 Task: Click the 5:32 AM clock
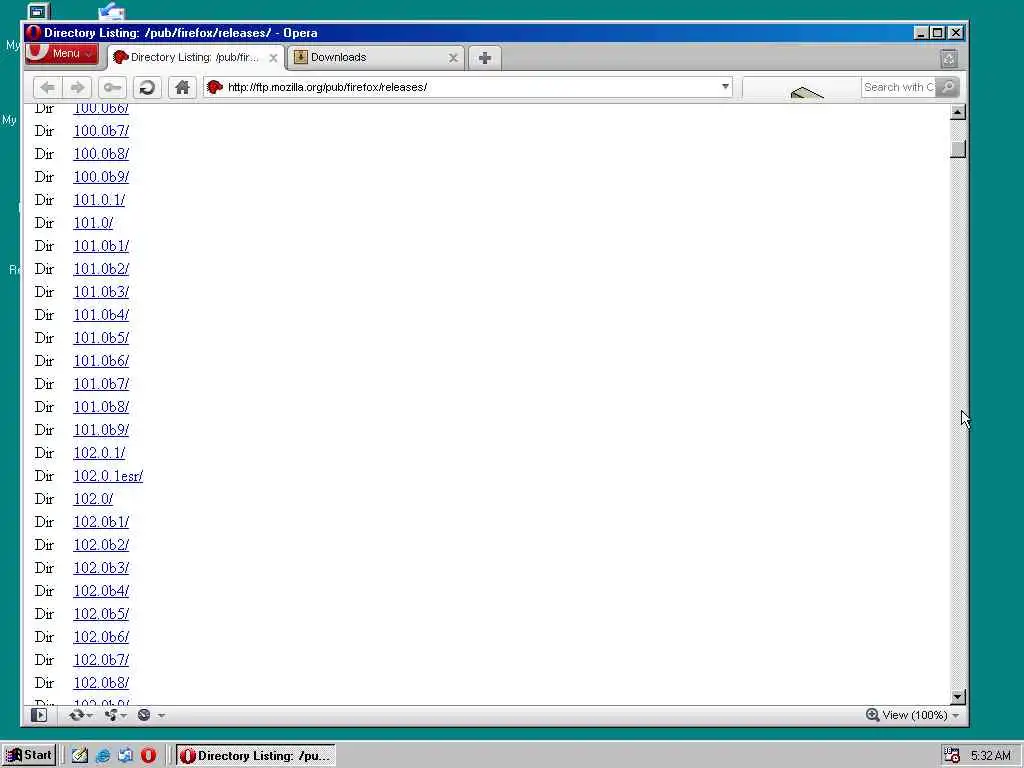coord(990,756)
